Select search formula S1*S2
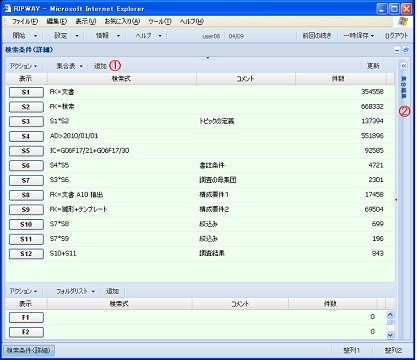417x360 pixels. (59, 121)
